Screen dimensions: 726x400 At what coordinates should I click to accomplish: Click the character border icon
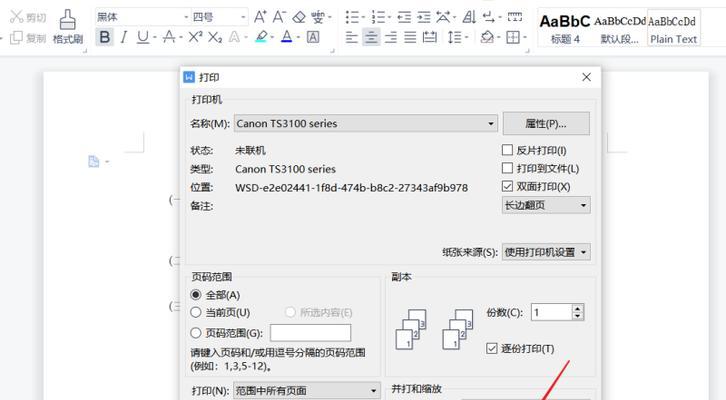(313, 37)
